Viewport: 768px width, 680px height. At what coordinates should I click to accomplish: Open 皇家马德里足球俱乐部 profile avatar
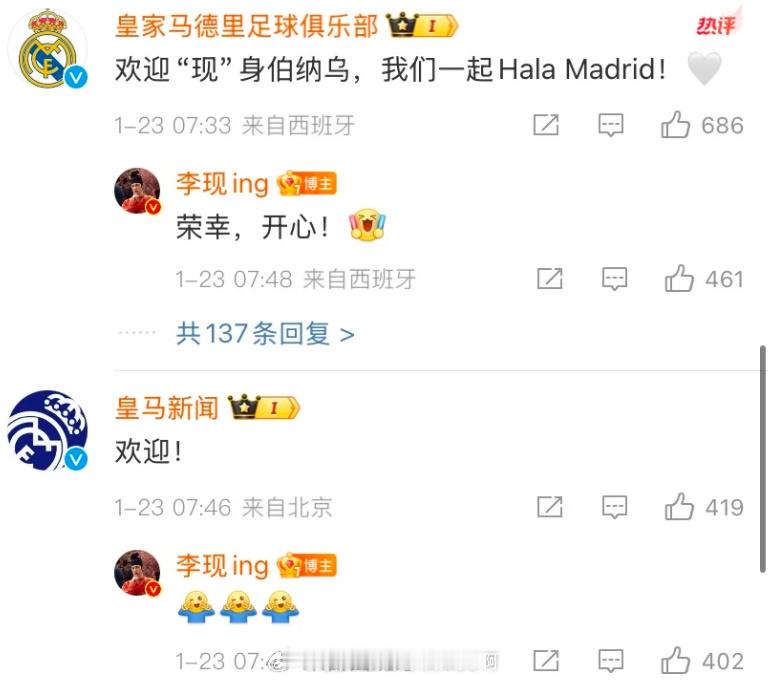48,49
